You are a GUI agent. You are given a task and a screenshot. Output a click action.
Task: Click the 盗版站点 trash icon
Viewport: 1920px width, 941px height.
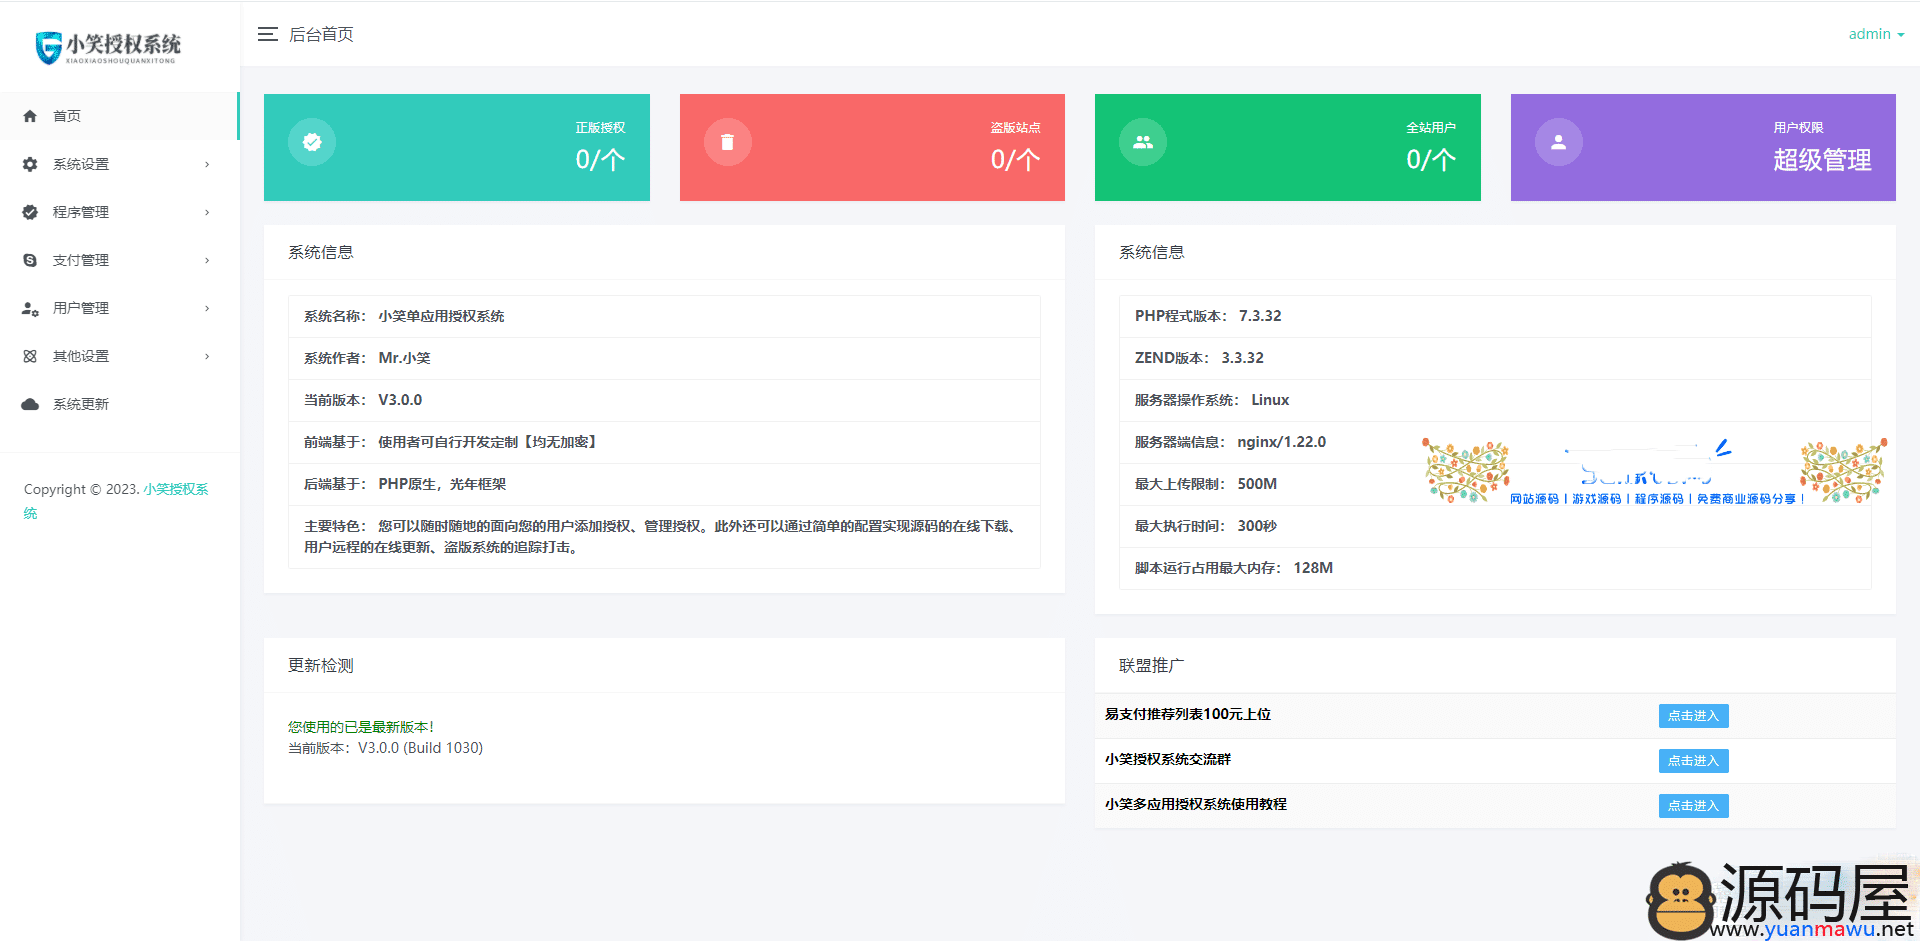point(727,142)
